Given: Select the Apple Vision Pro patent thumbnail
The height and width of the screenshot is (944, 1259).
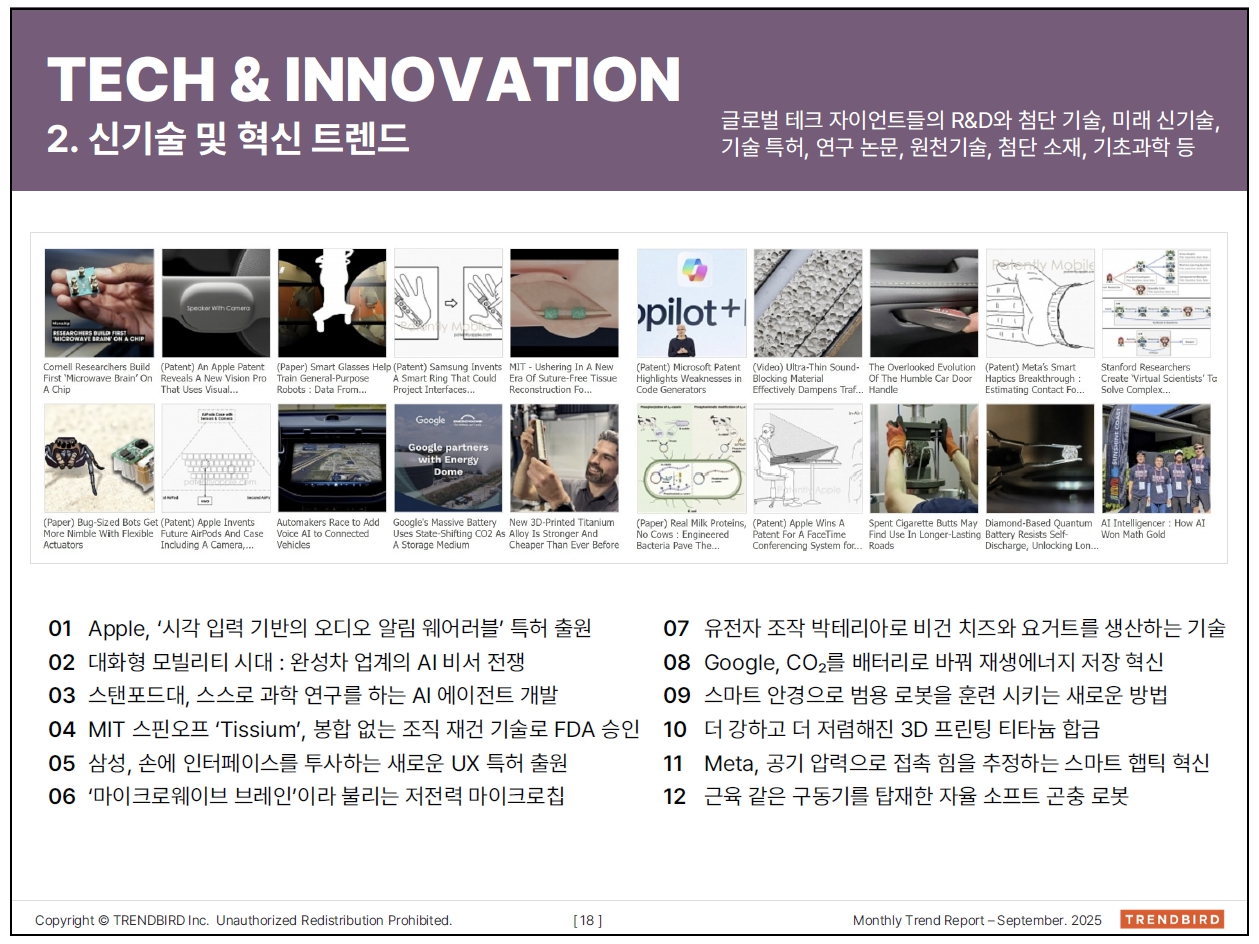Looking at the screenshot, I should 216,303.
